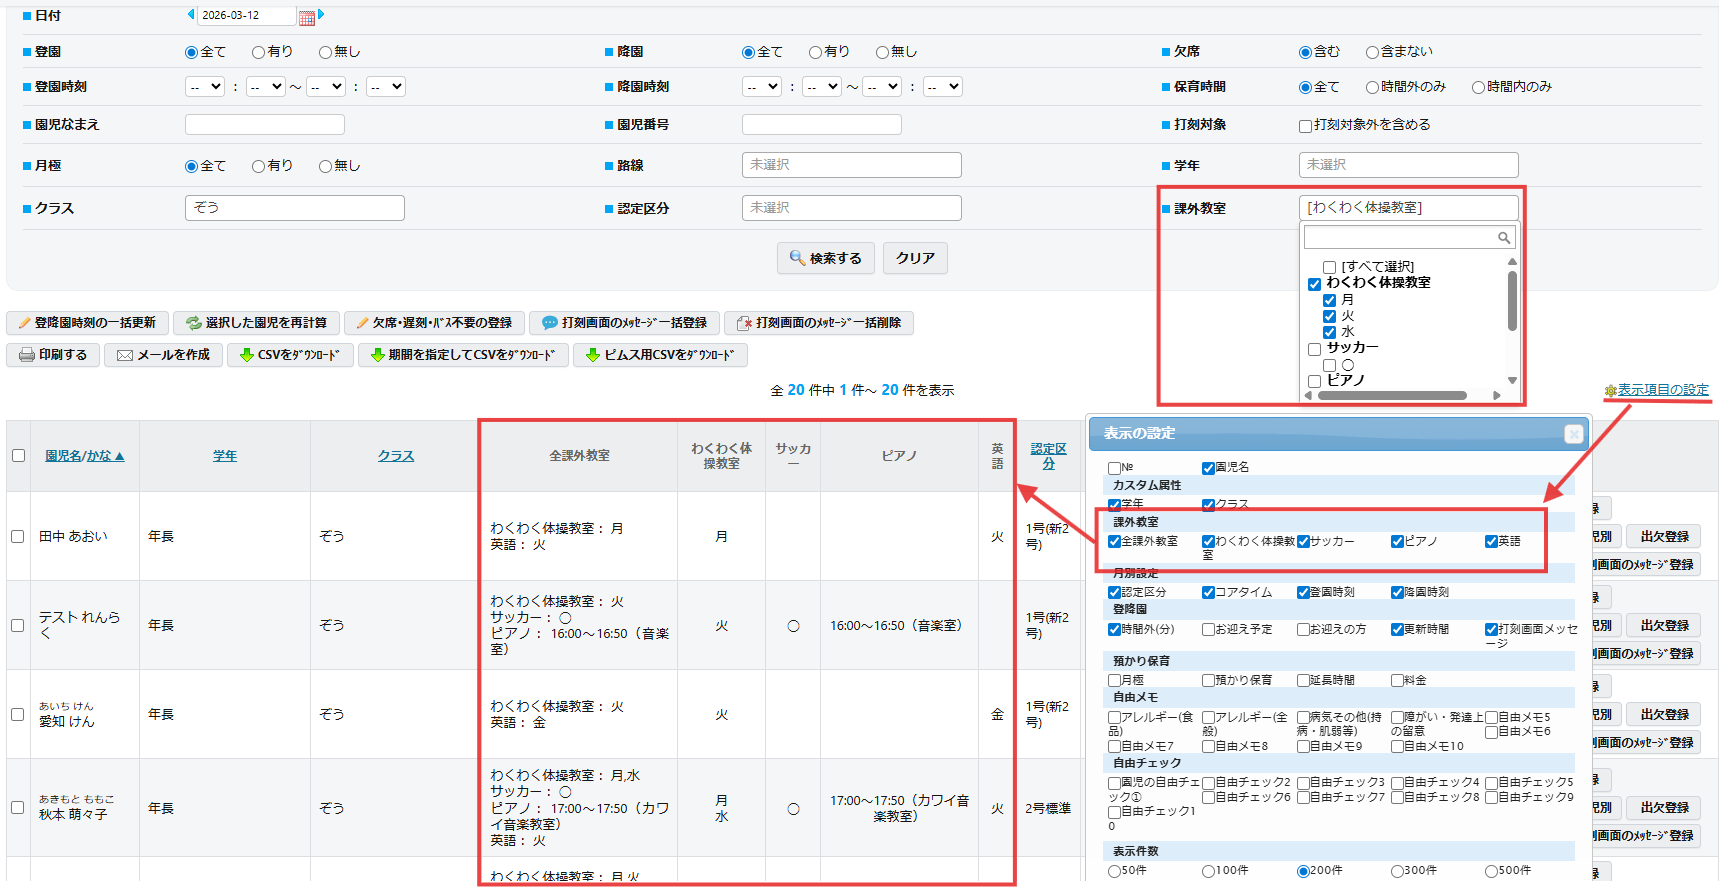Open 登園時刻 start minute dropdown
The height and width of the screenshot is (887, 1719).
(266, 87)
